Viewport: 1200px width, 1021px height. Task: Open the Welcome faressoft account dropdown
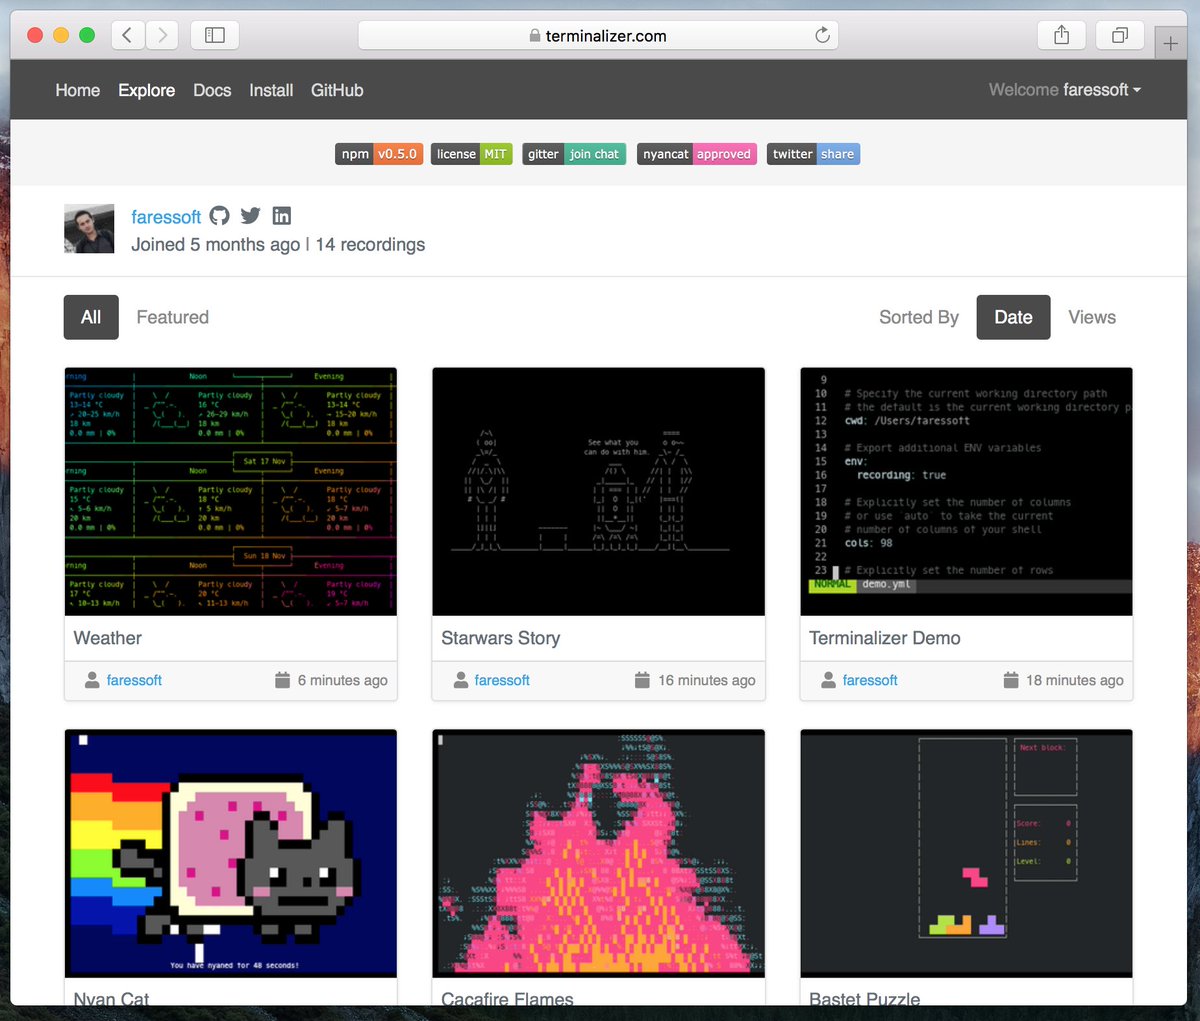(x=1064, y=89)
